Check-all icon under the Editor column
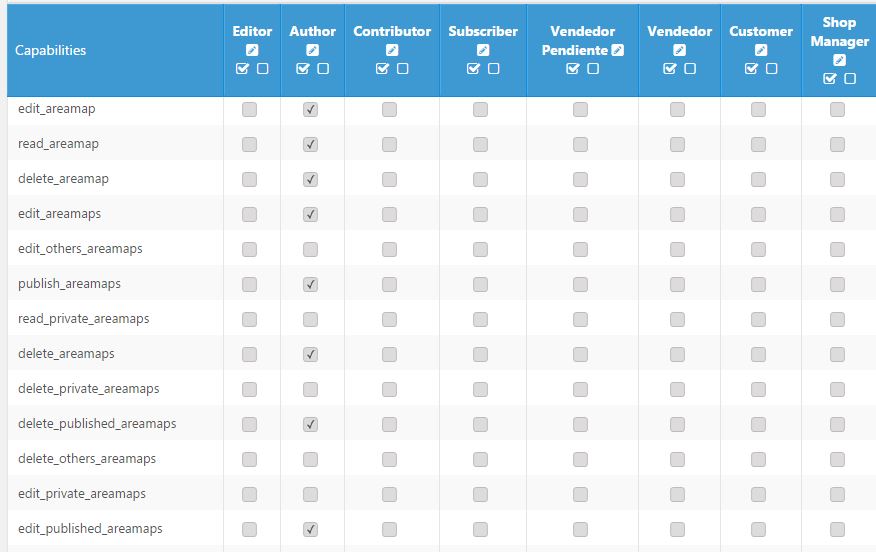The width and height of the screenshot is (876, 552). click(242, 69)
